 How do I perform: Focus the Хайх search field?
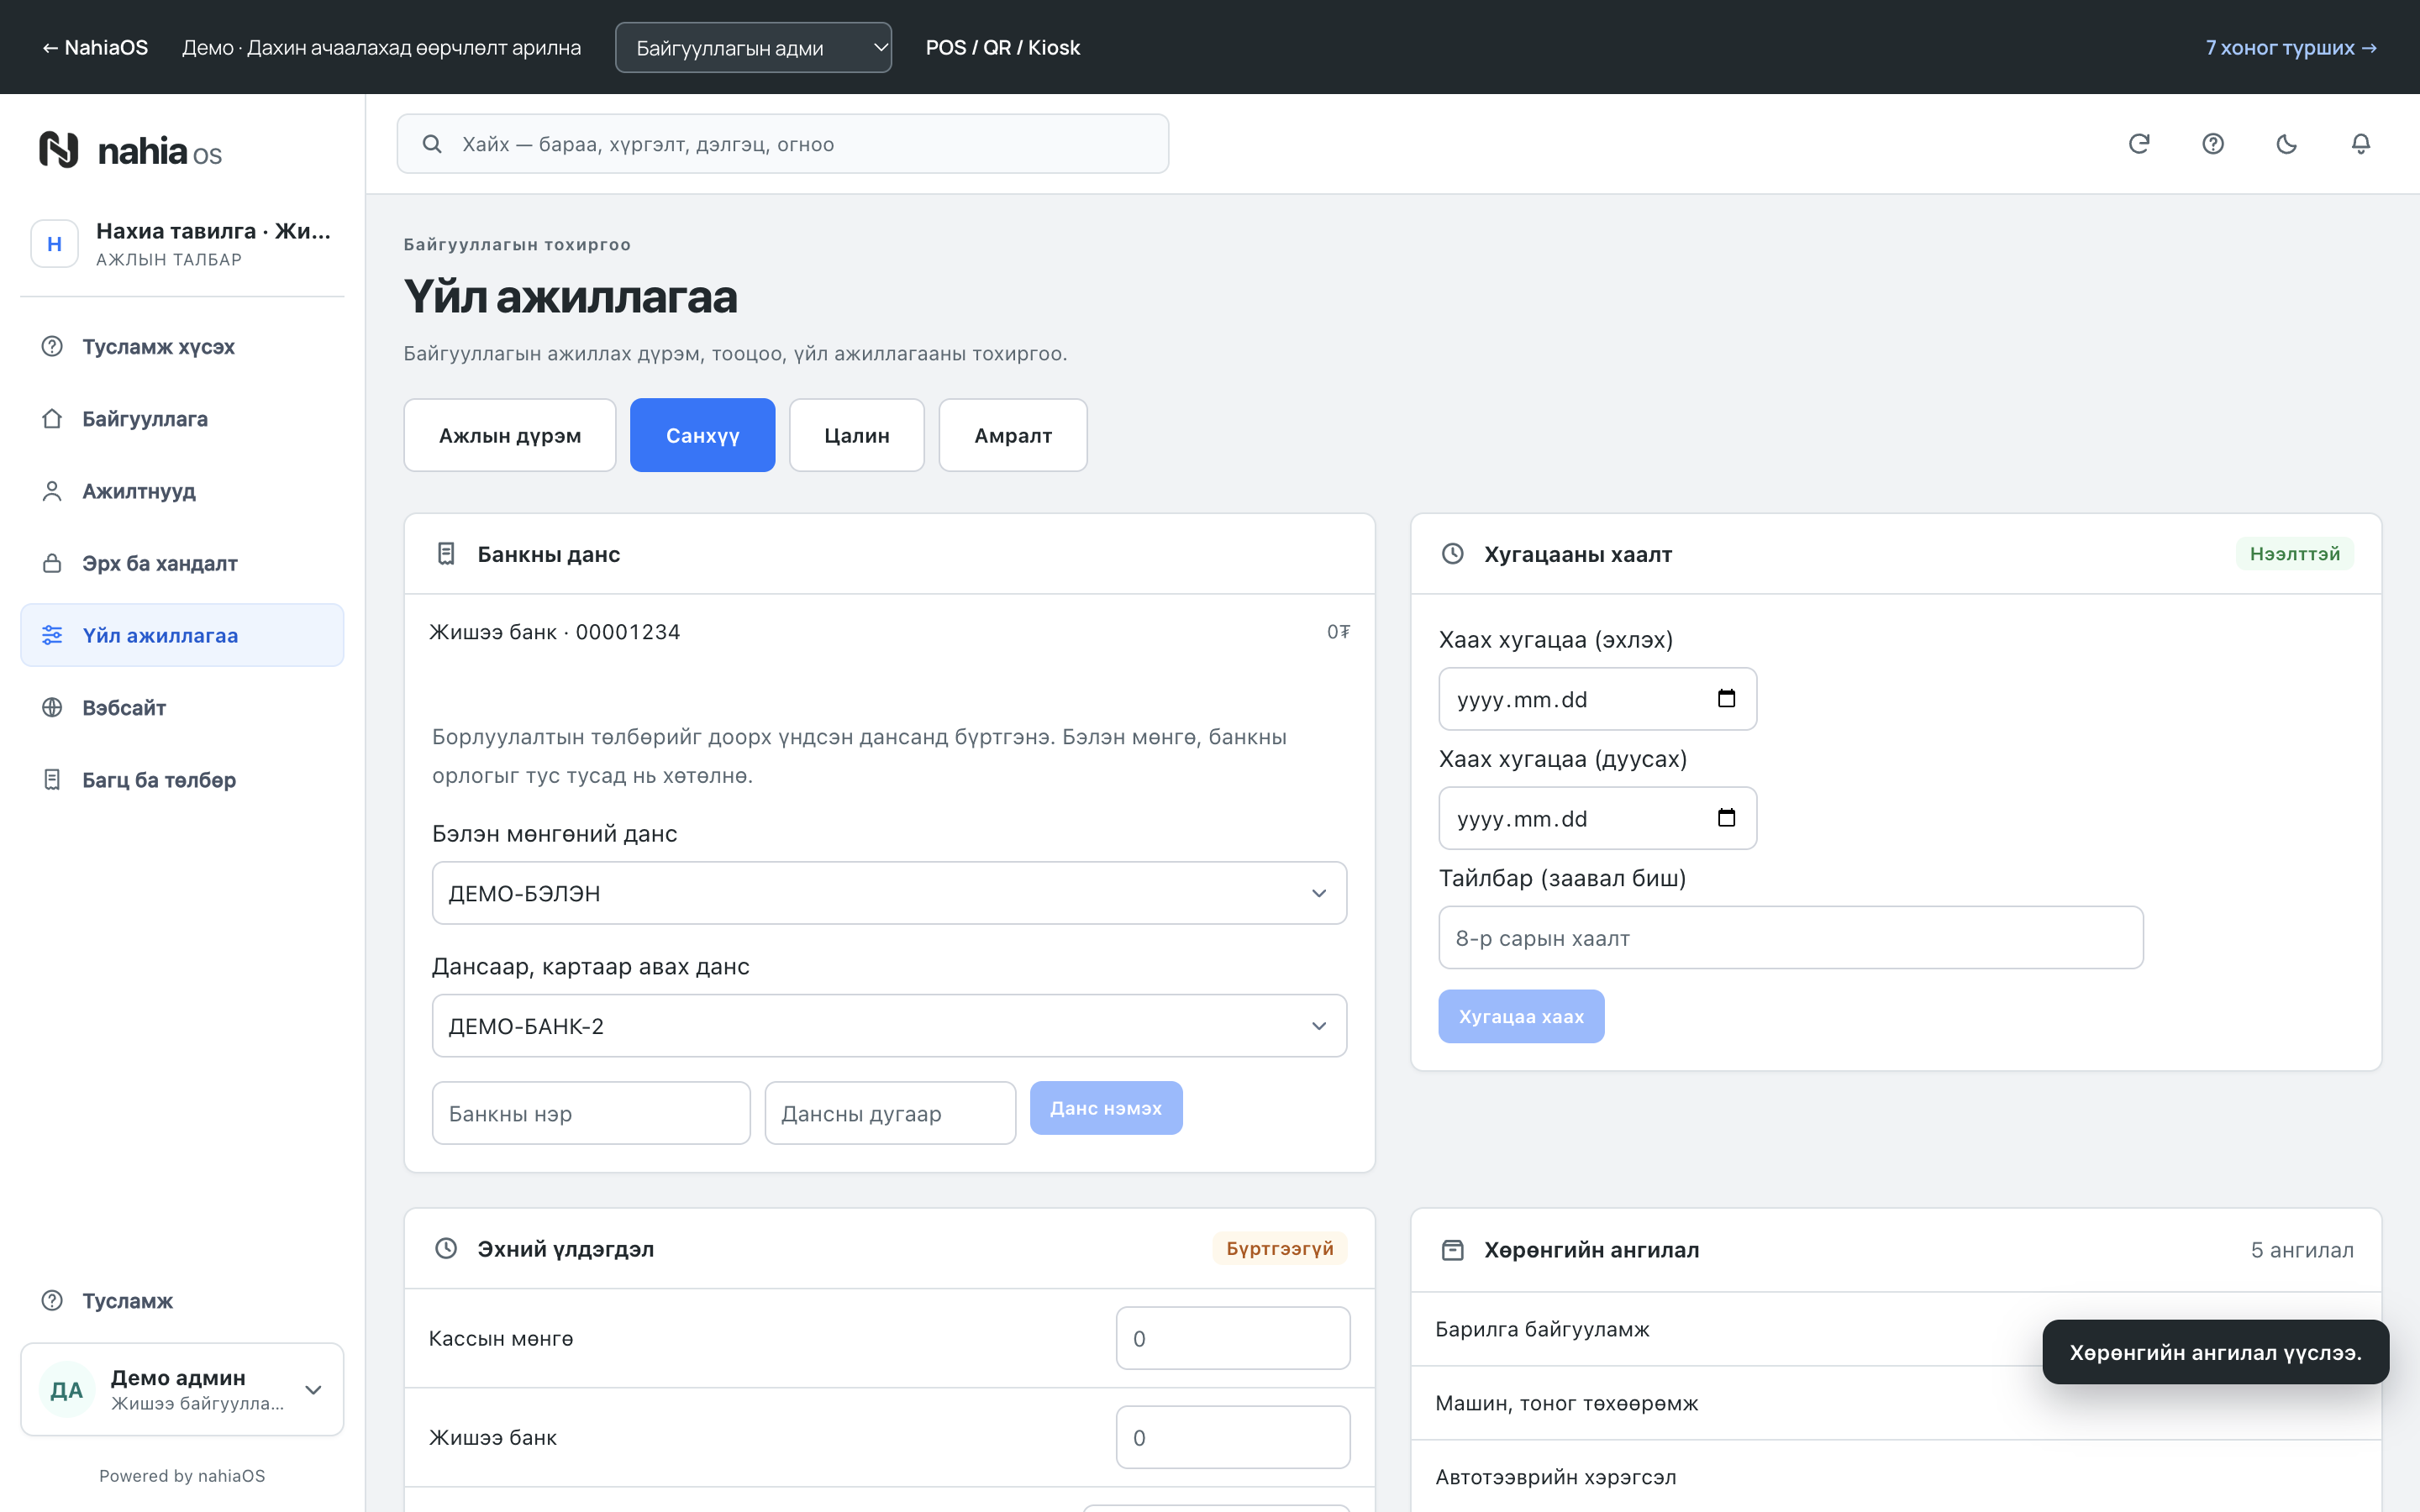click(x=783, y=144)
